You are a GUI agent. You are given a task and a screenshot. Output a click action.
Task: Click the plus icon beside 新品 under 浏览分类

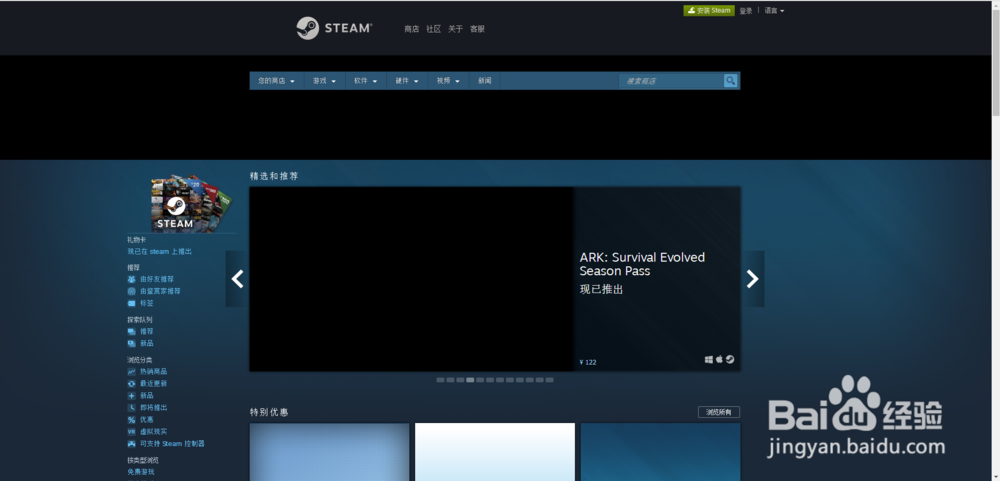(x=131, y=396)
